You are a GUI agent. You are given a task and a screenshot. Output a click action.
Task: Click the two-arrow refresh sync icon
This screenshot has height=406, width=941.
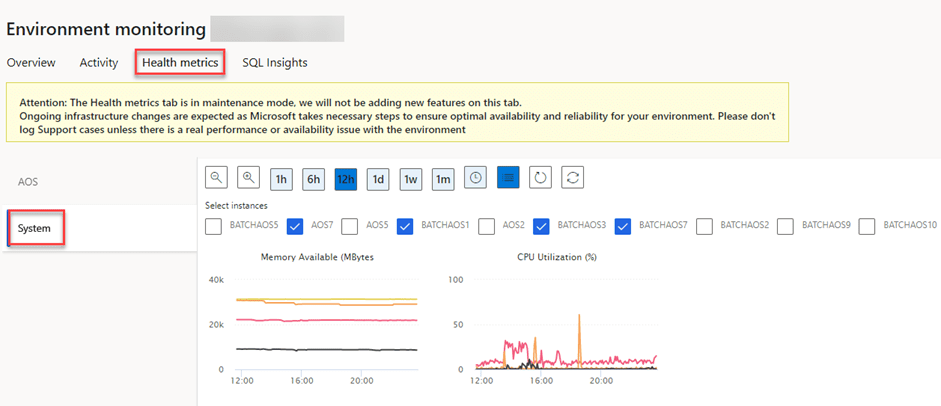click(572, 178)
